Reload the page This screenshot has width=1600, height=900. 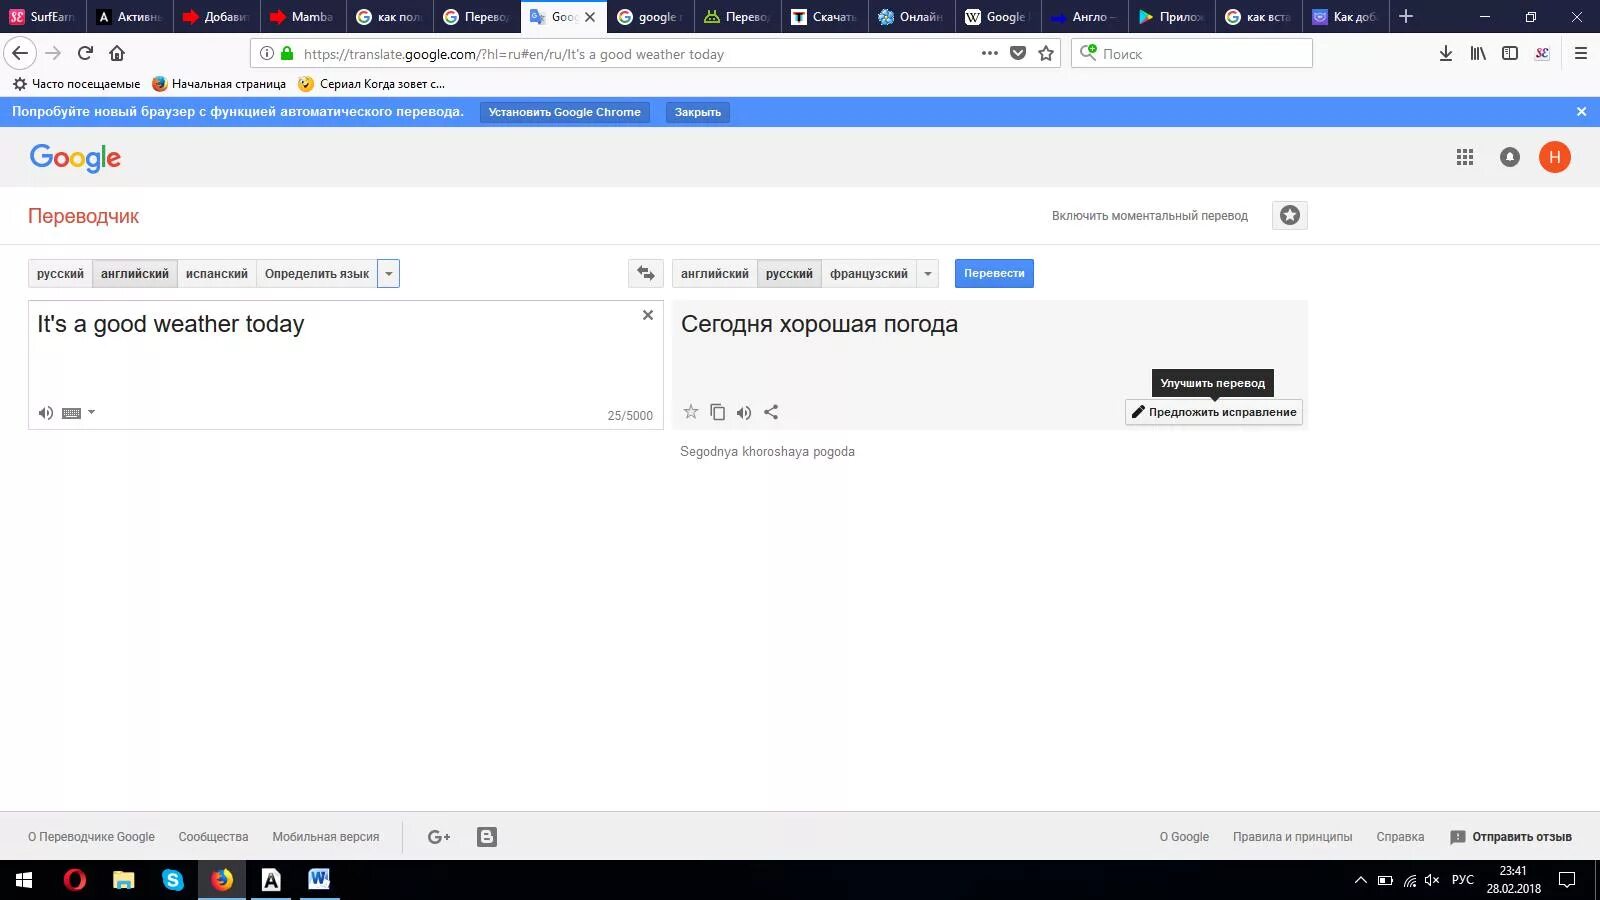tap(85, 54)
